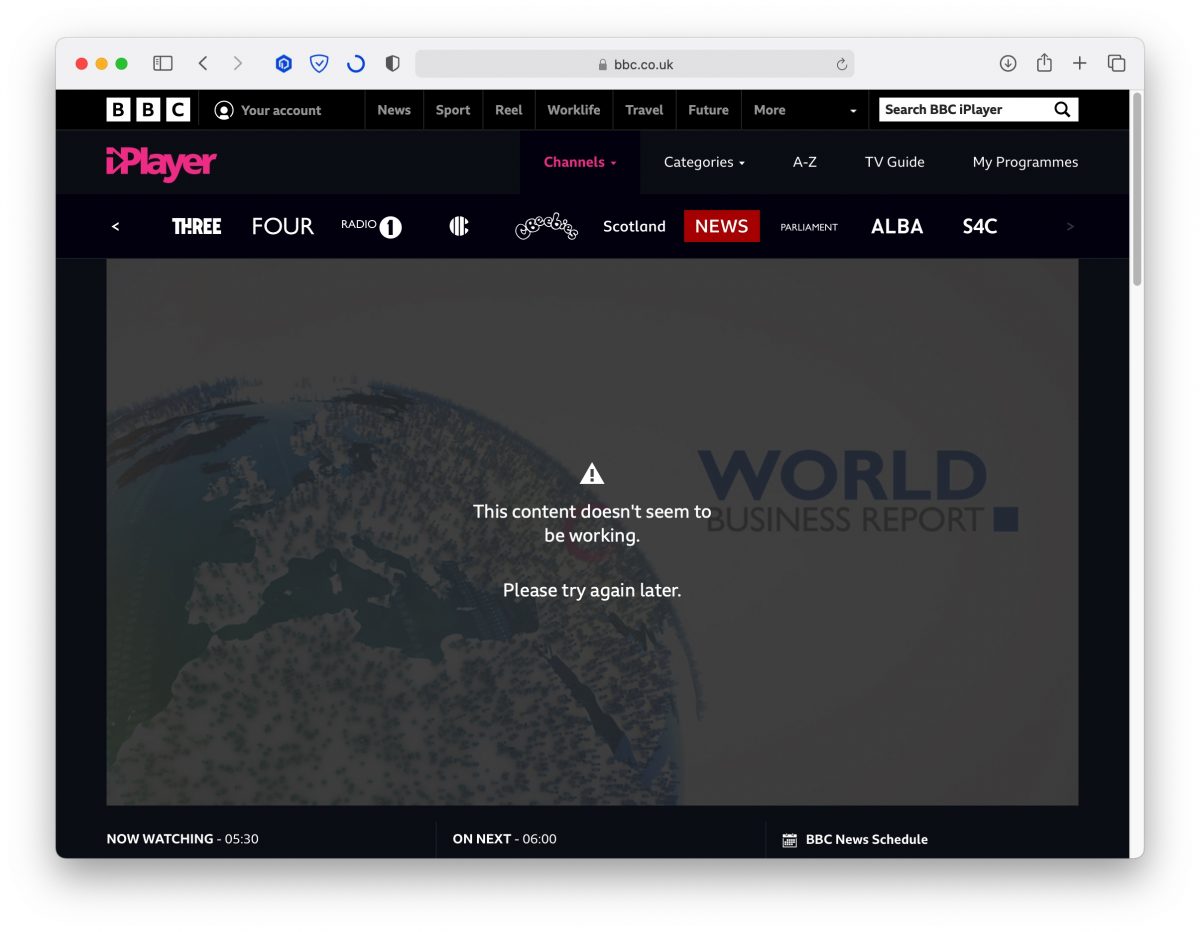Screen dimensions: 1200x932
Task: Select the Radio 1 channel
Action: [x=371, y=227]
